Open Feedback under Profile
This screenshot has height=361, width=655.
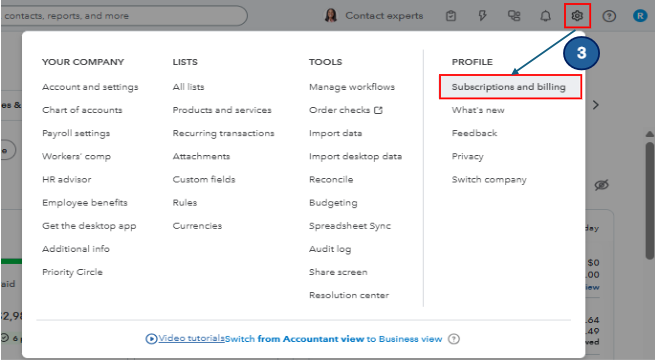pos(474,133)
